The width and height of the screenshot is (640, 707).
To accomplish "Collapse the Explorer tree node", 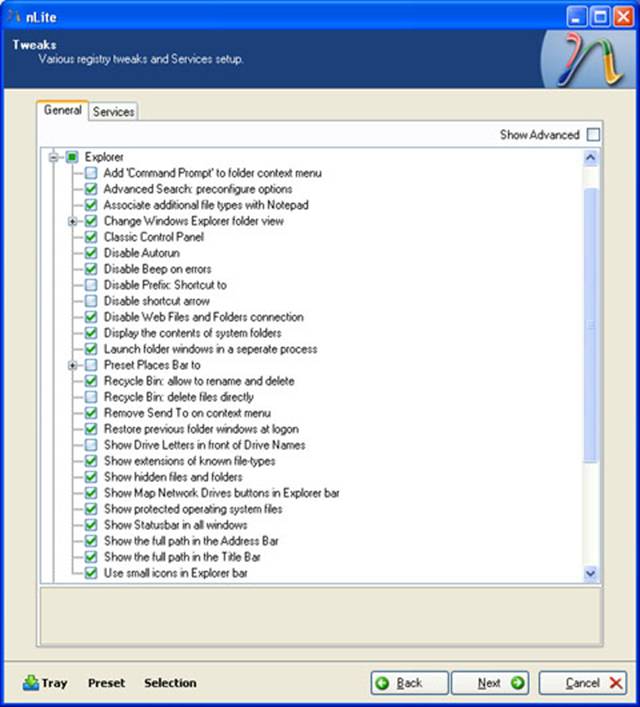I will (x=54, y=157).
